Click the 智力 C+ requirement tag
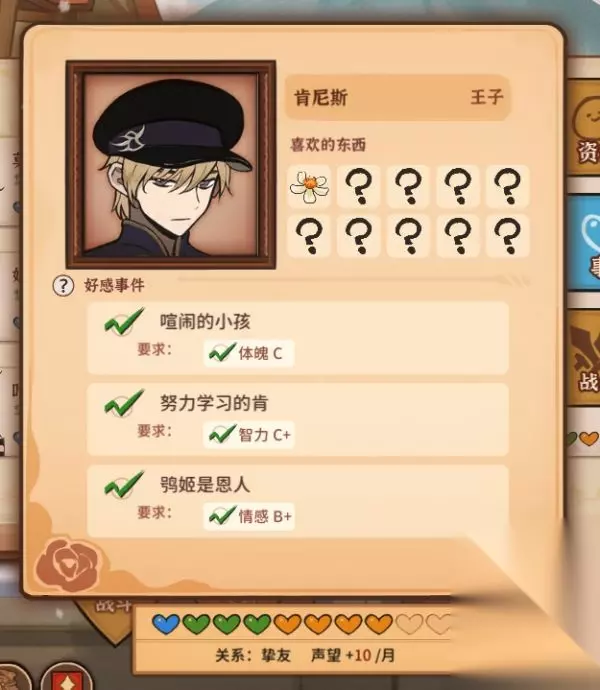This screenshot has width=600, height=690. (x=249, y=434)
